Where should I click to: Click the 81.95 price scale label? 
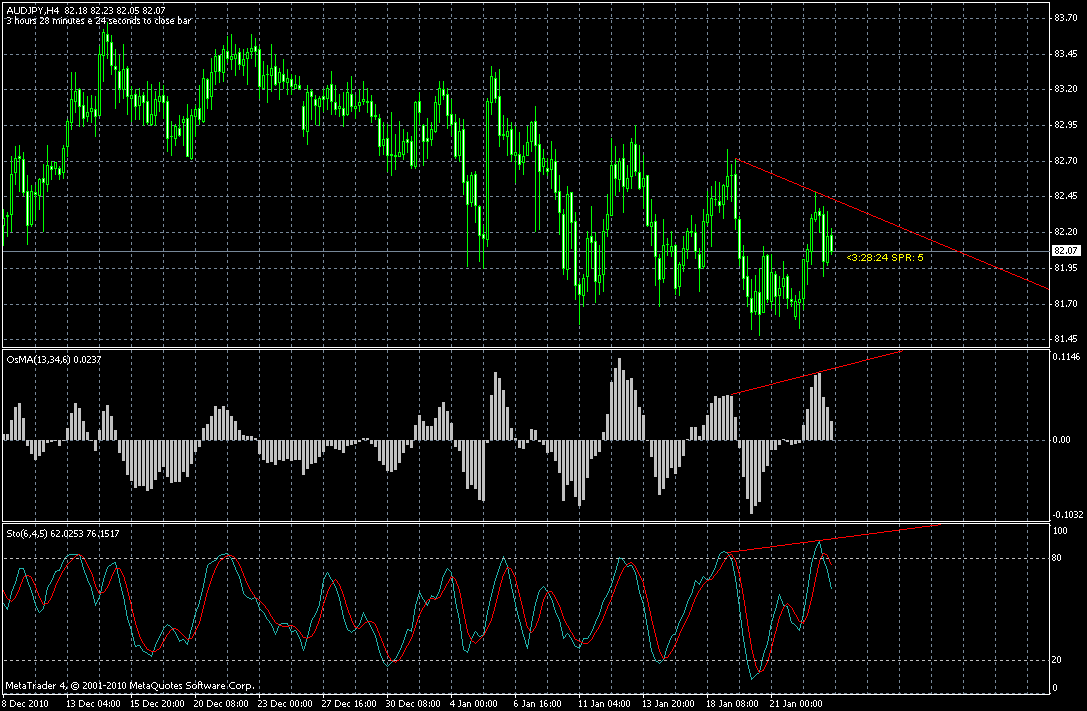(1066, 268)
